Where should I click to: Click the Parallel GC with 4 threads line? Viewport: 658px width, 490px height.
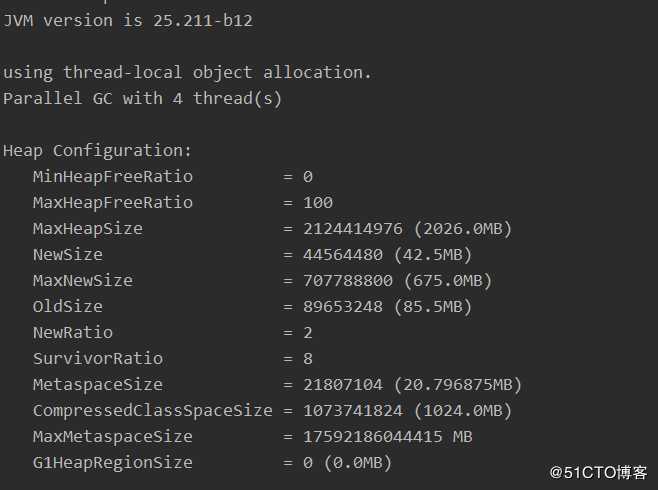click(x=142, y=98)
